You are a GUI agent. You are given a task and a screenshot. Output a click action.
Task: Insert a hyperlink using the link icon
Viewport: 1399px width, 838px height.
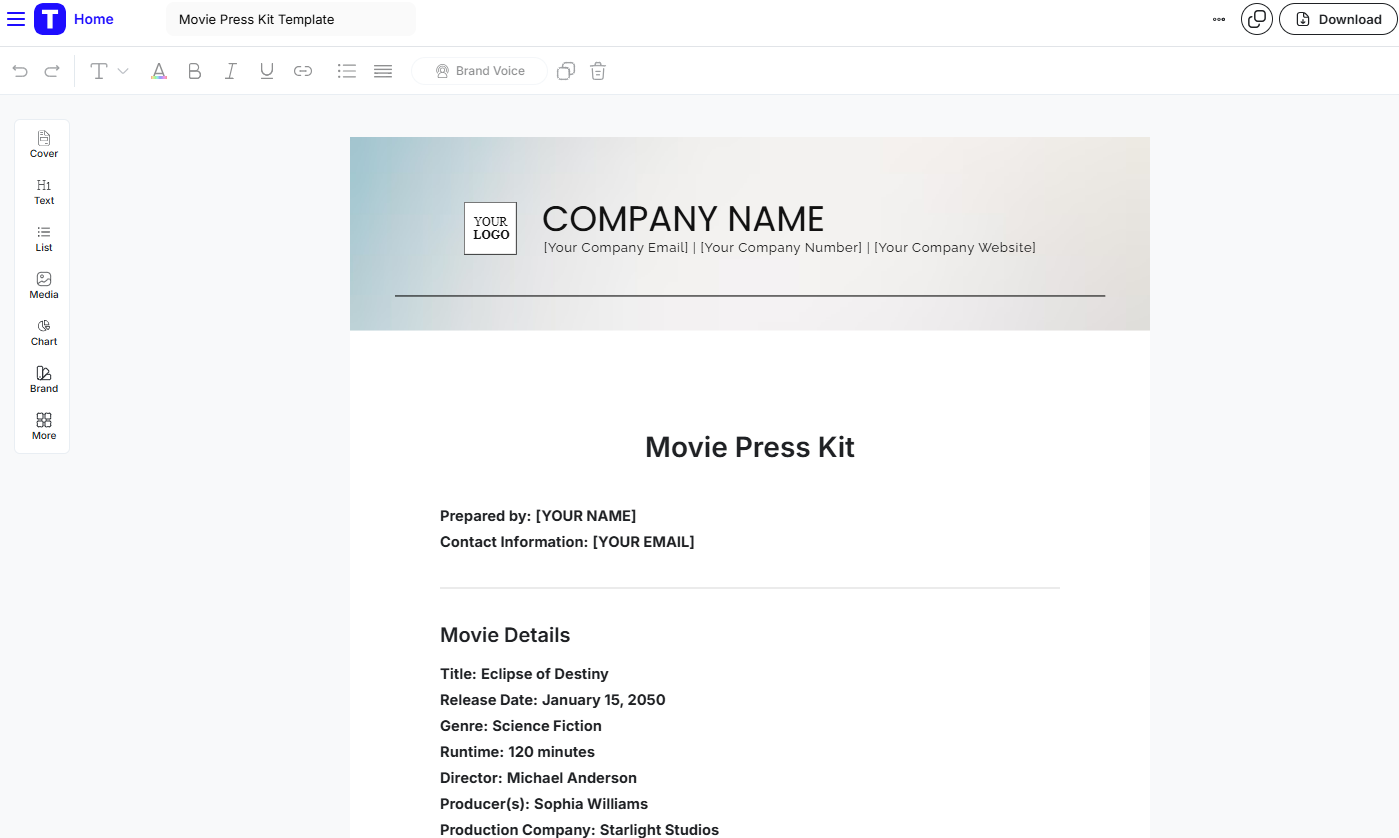303,70
